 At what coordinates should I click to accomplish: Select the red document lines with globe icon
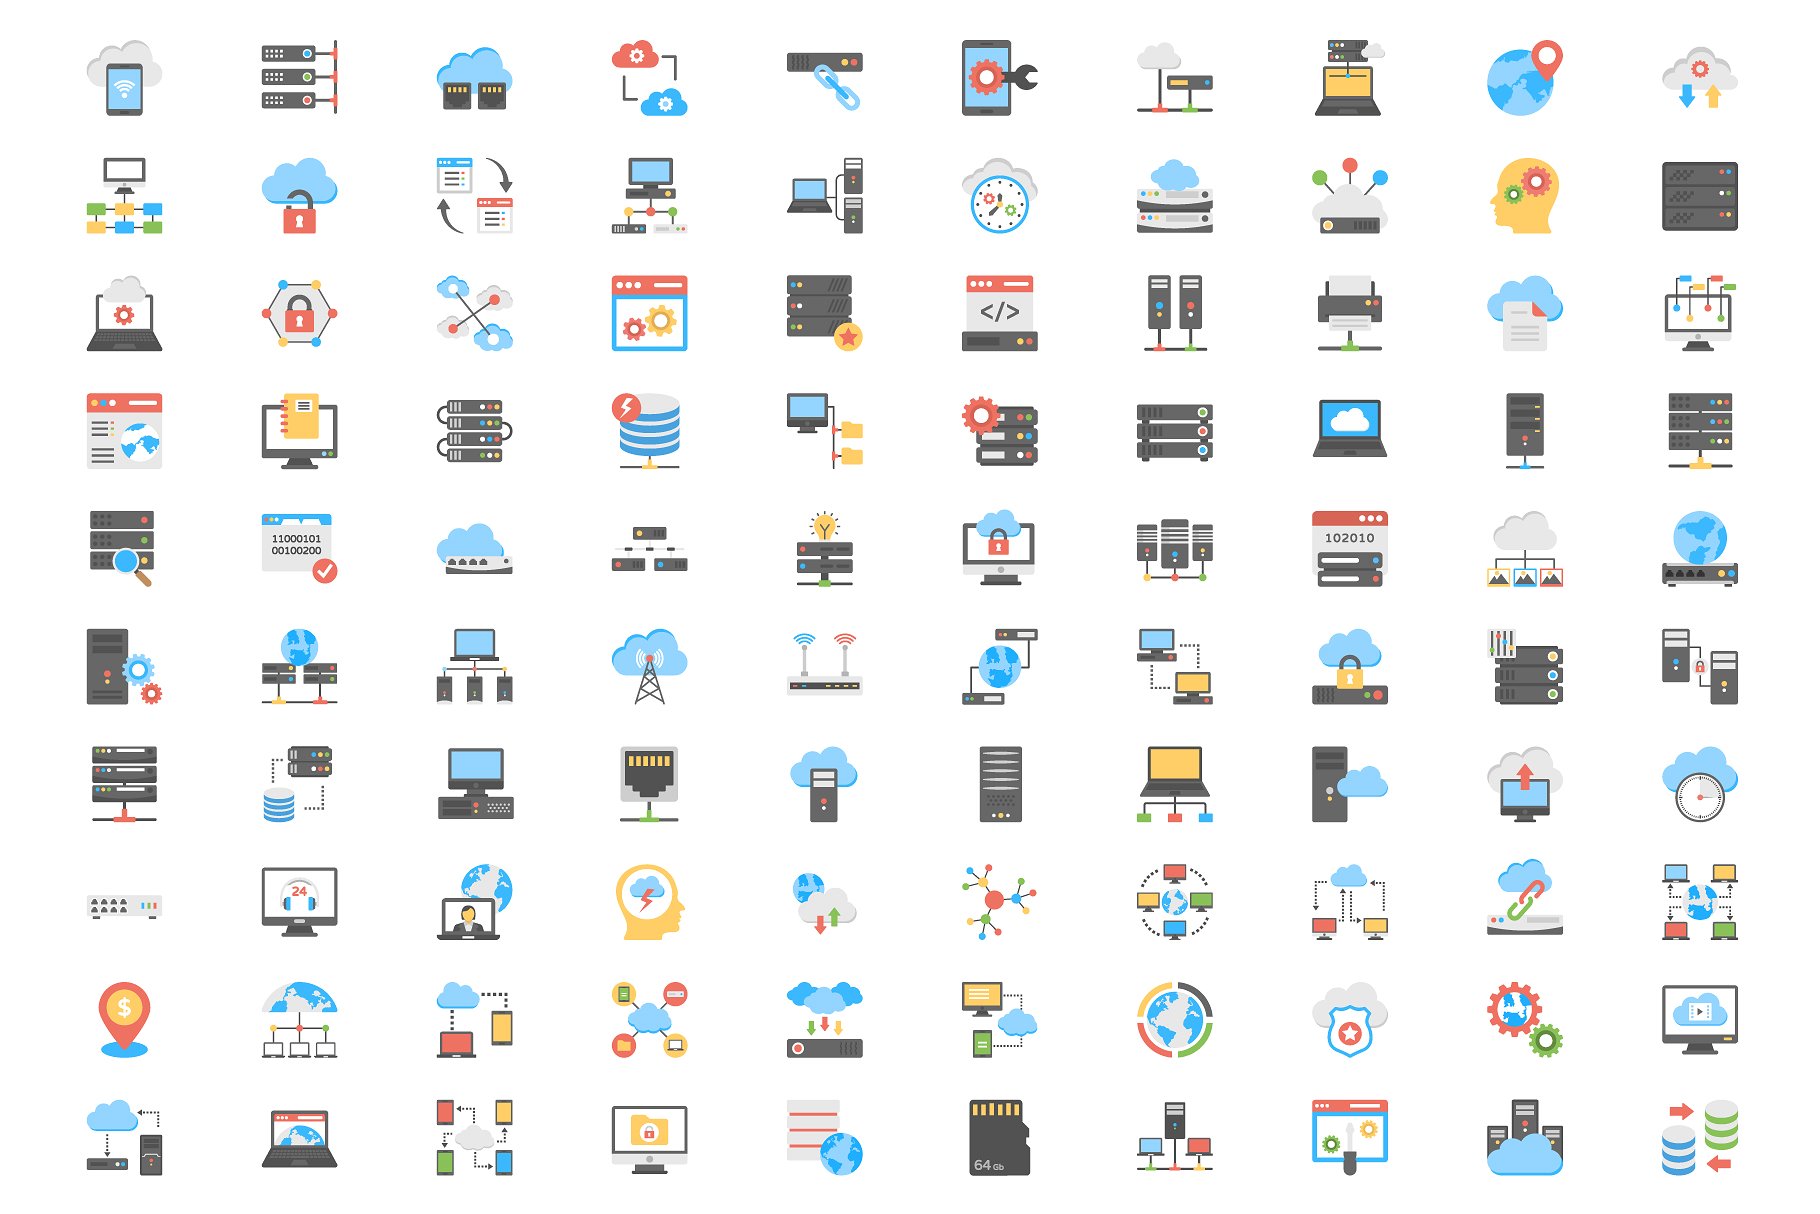click(x=825, y=1137)
